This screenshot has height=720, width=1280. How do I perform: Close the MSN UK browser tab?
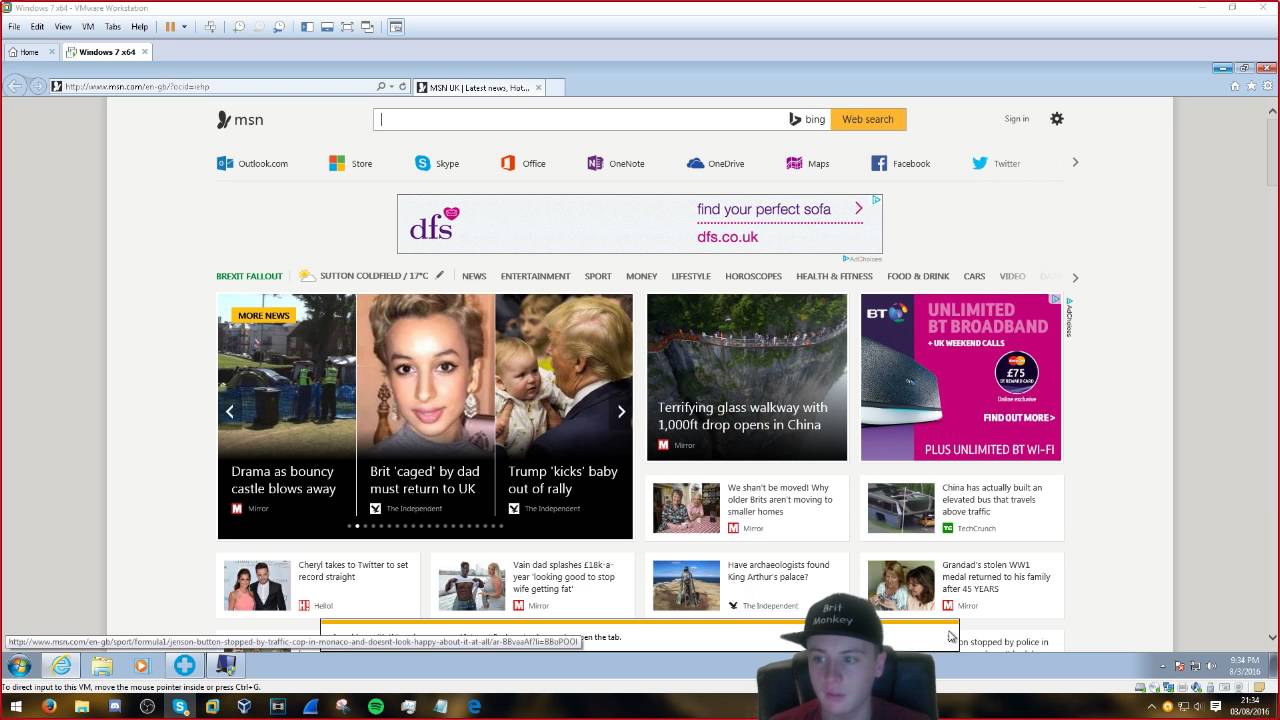pos(539,87)
